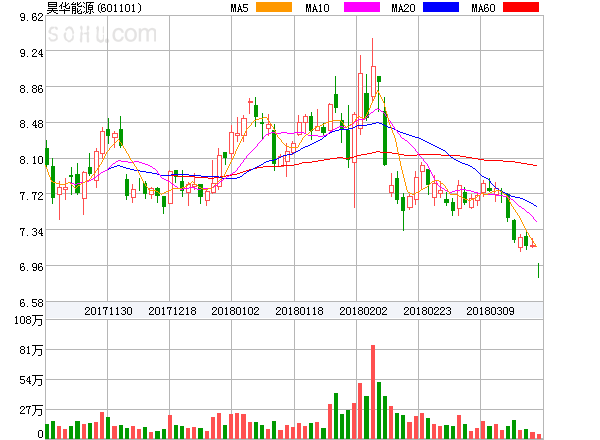600x440 pixels.
Task: Select the MA5 legend label
Action: (239, 8)
